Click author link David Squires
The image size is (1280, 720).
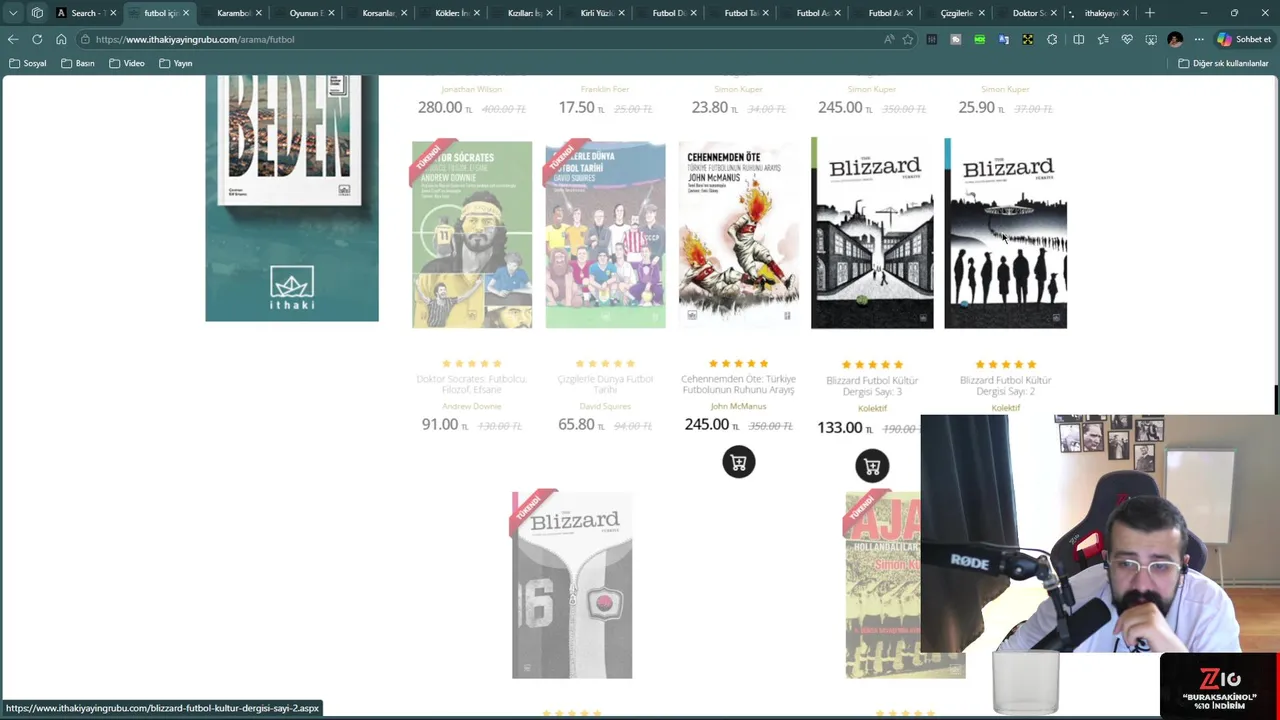(x=605, y=406)
